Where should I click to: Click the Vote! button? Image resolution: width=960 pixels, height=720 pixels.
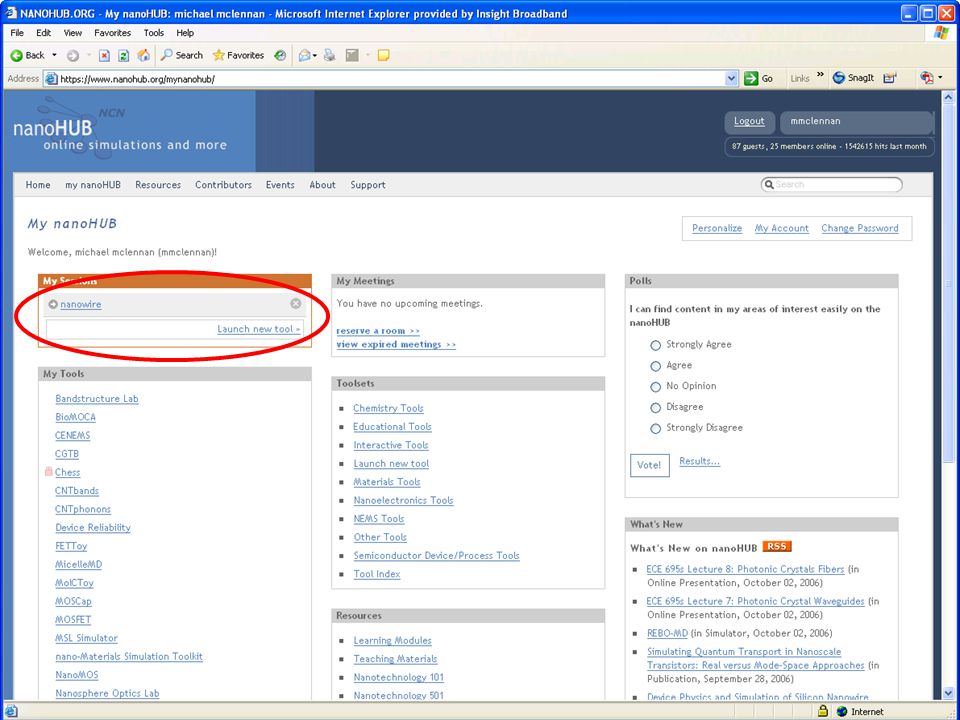pos(650,465)
